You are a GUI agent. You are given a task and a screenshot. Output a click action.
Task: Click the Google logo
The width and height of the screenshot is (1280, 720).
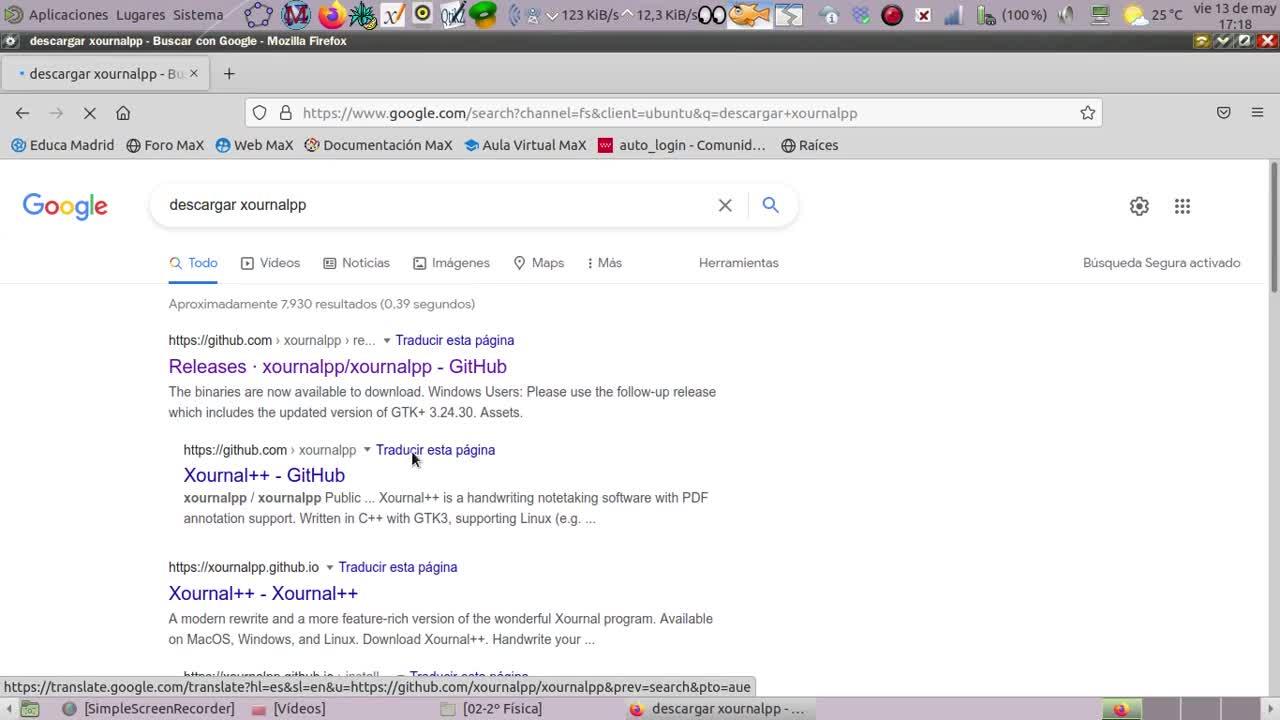click(x=65, y=206)
